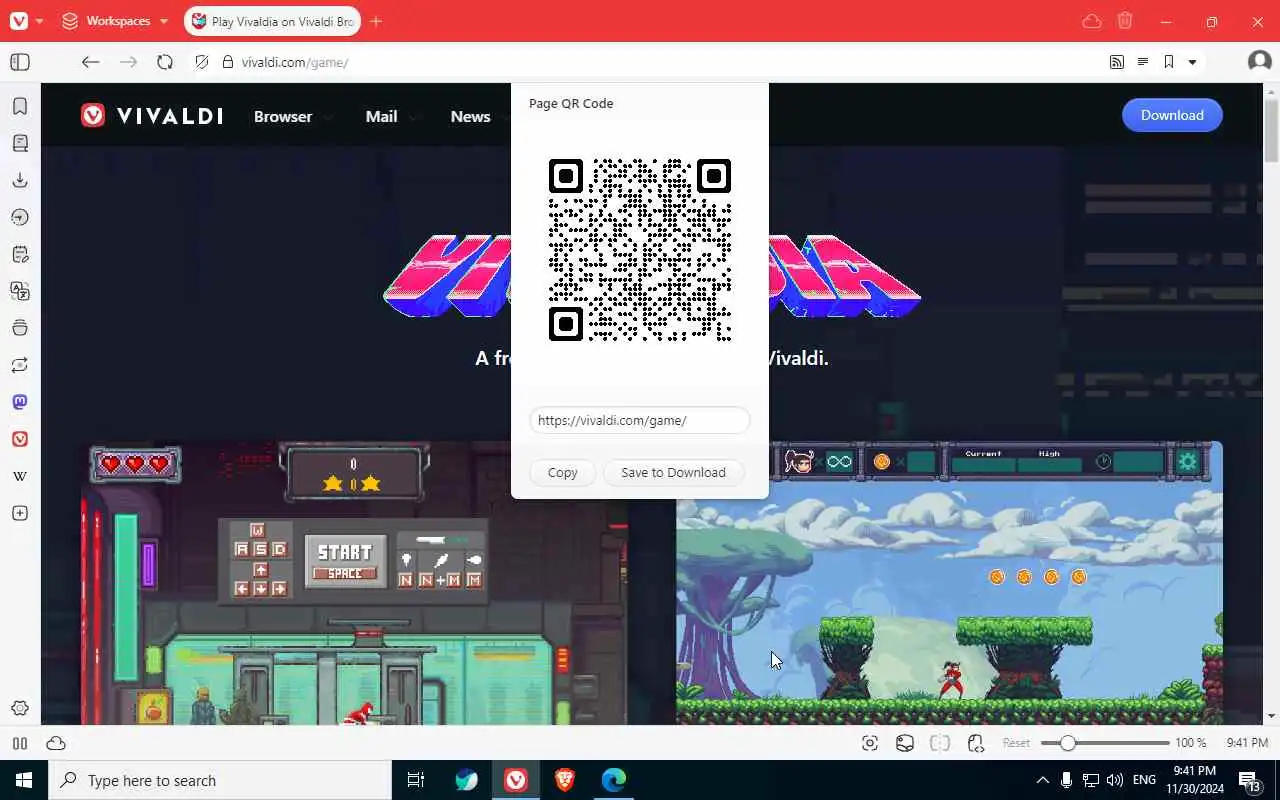Toggle images and animations icon

click(905, 743)
